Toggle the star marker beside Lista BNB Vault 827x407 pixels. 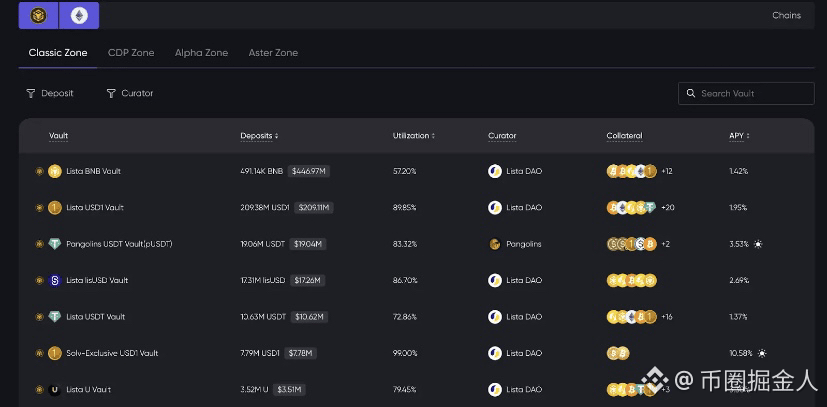pyautogui.click(x=39, y=171)
